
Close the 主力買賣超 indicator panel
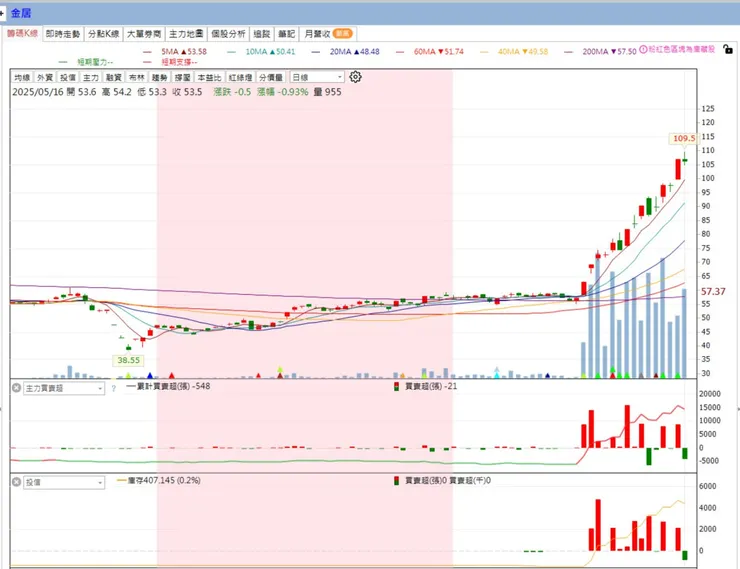17,388
